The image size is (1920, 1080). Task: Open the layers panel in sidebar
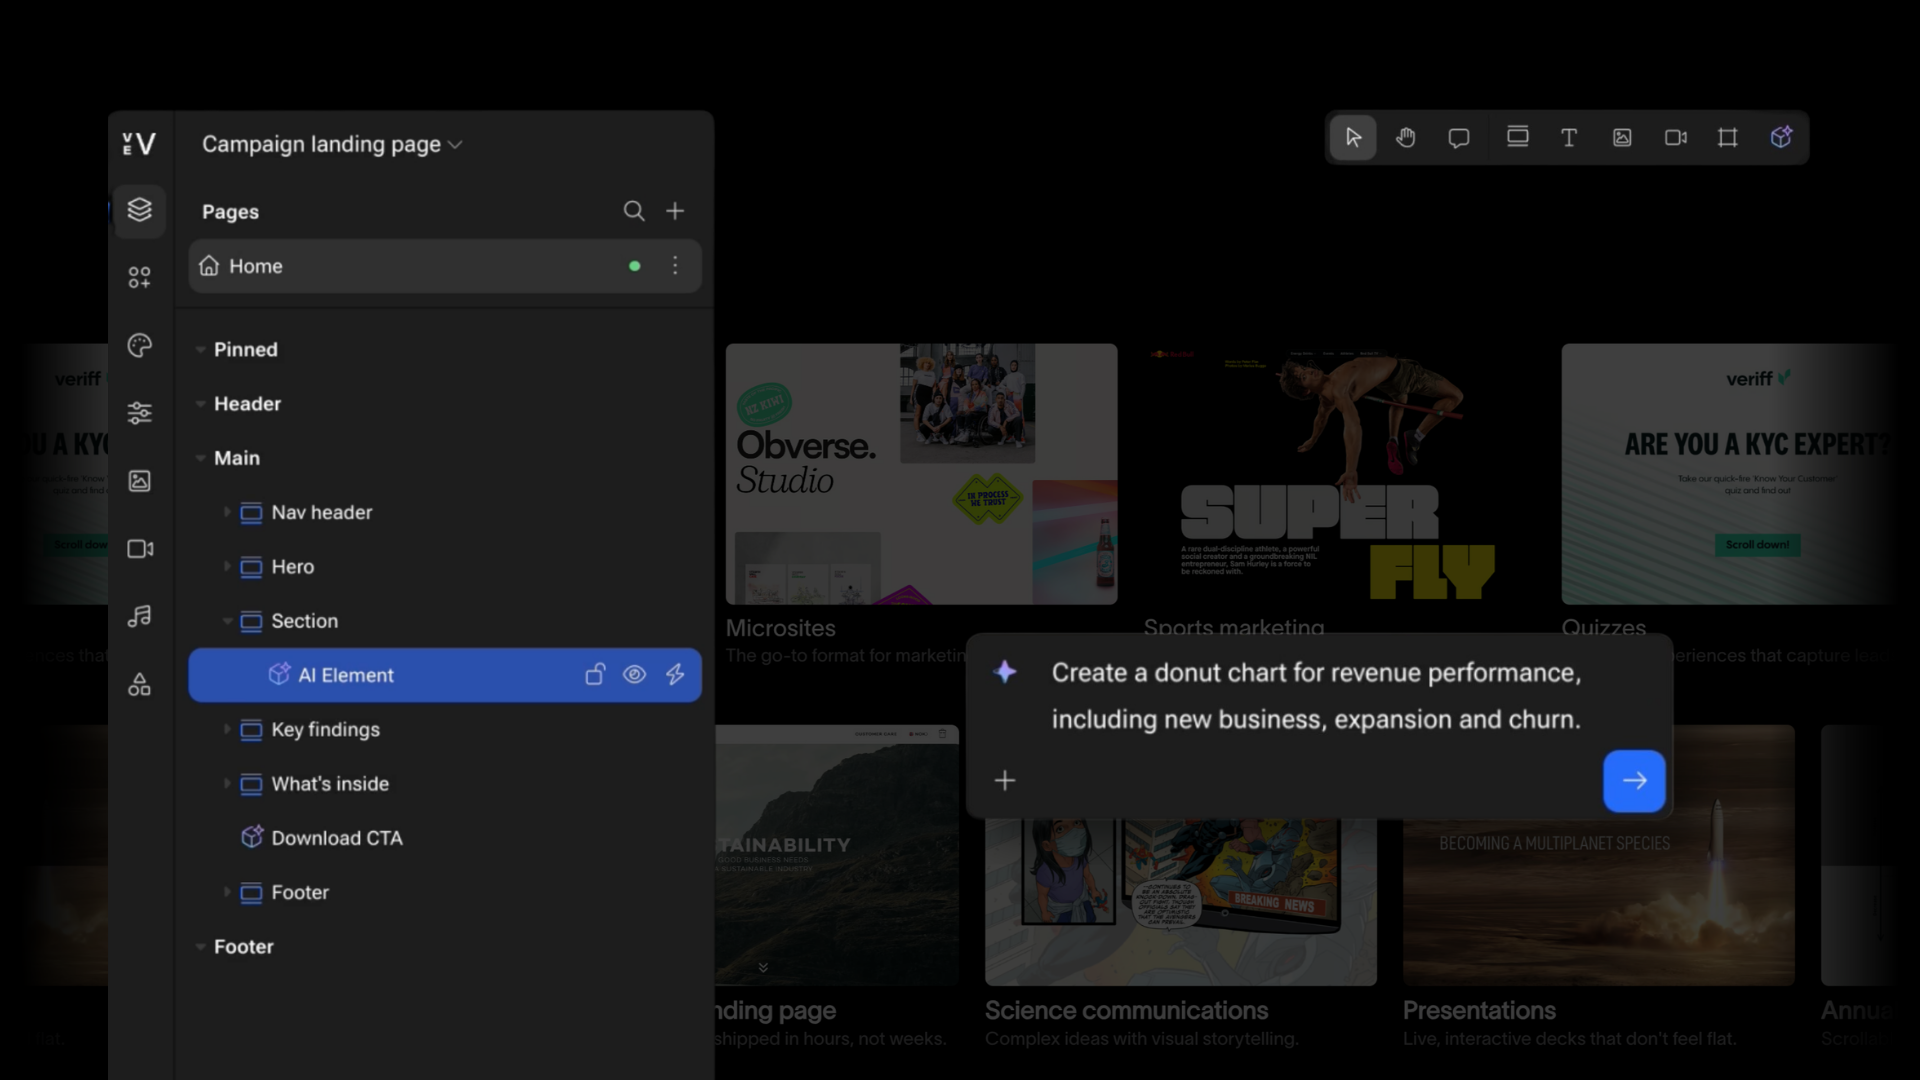pos(140,210)
